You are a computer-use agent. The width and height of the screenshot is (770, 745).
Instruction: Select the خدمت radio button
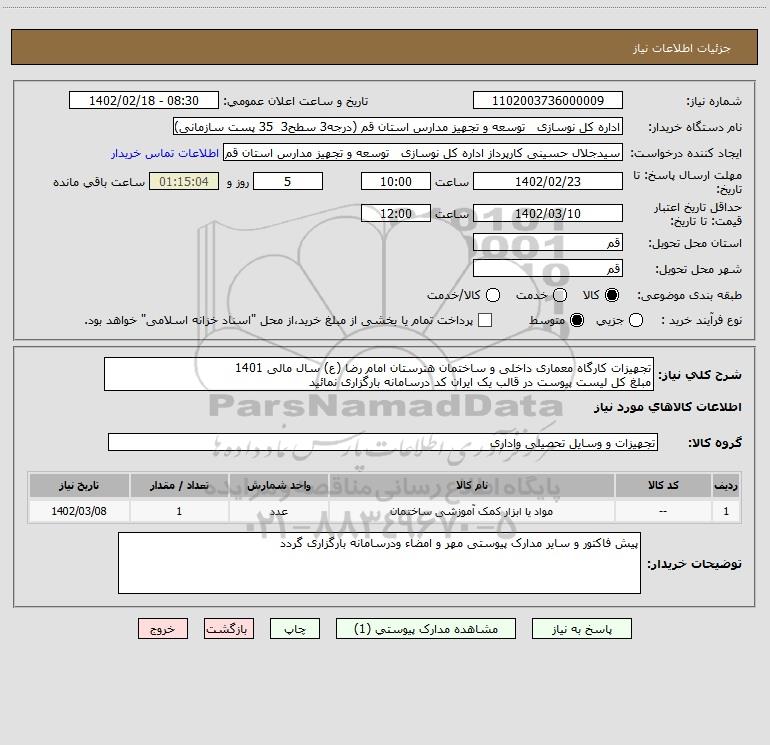point(560,295)
